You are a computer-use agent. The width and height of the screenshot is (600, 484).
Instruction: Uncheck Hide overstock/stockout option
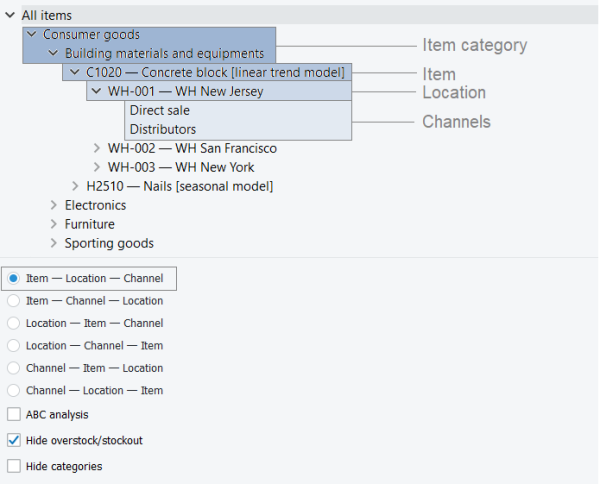click(x=13, y=440)
